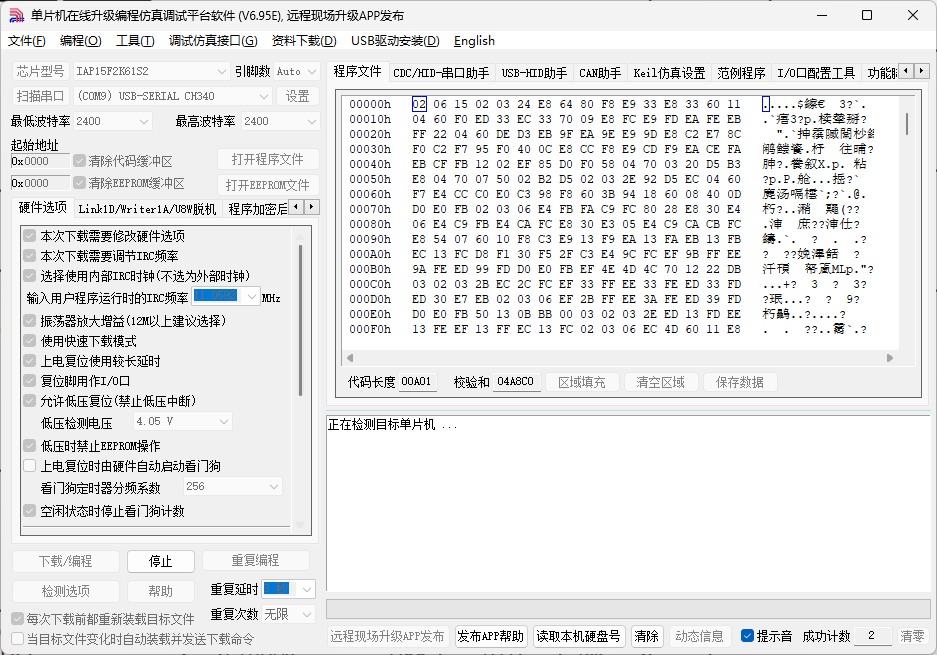Open the 工具(T) menu
The width and height of the screenshot is (937, 655).
135,41
